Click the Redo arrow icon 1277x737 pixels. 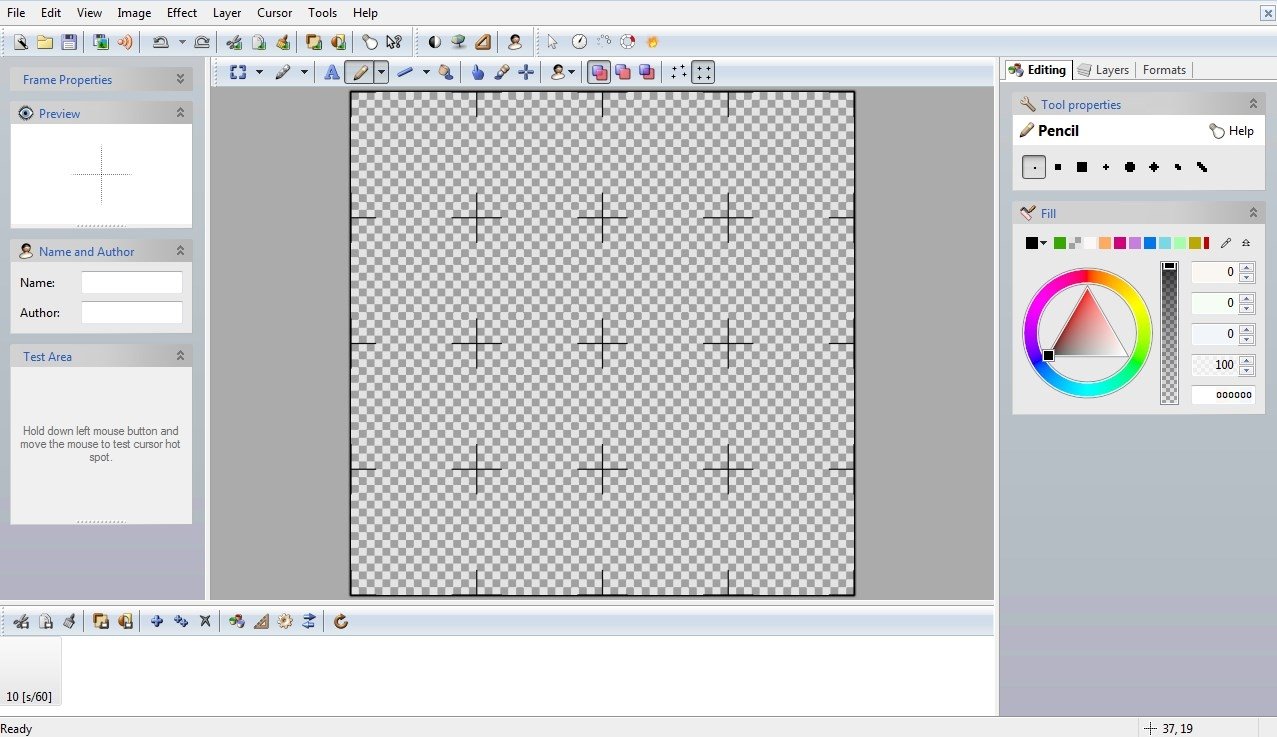click(202, 42)
